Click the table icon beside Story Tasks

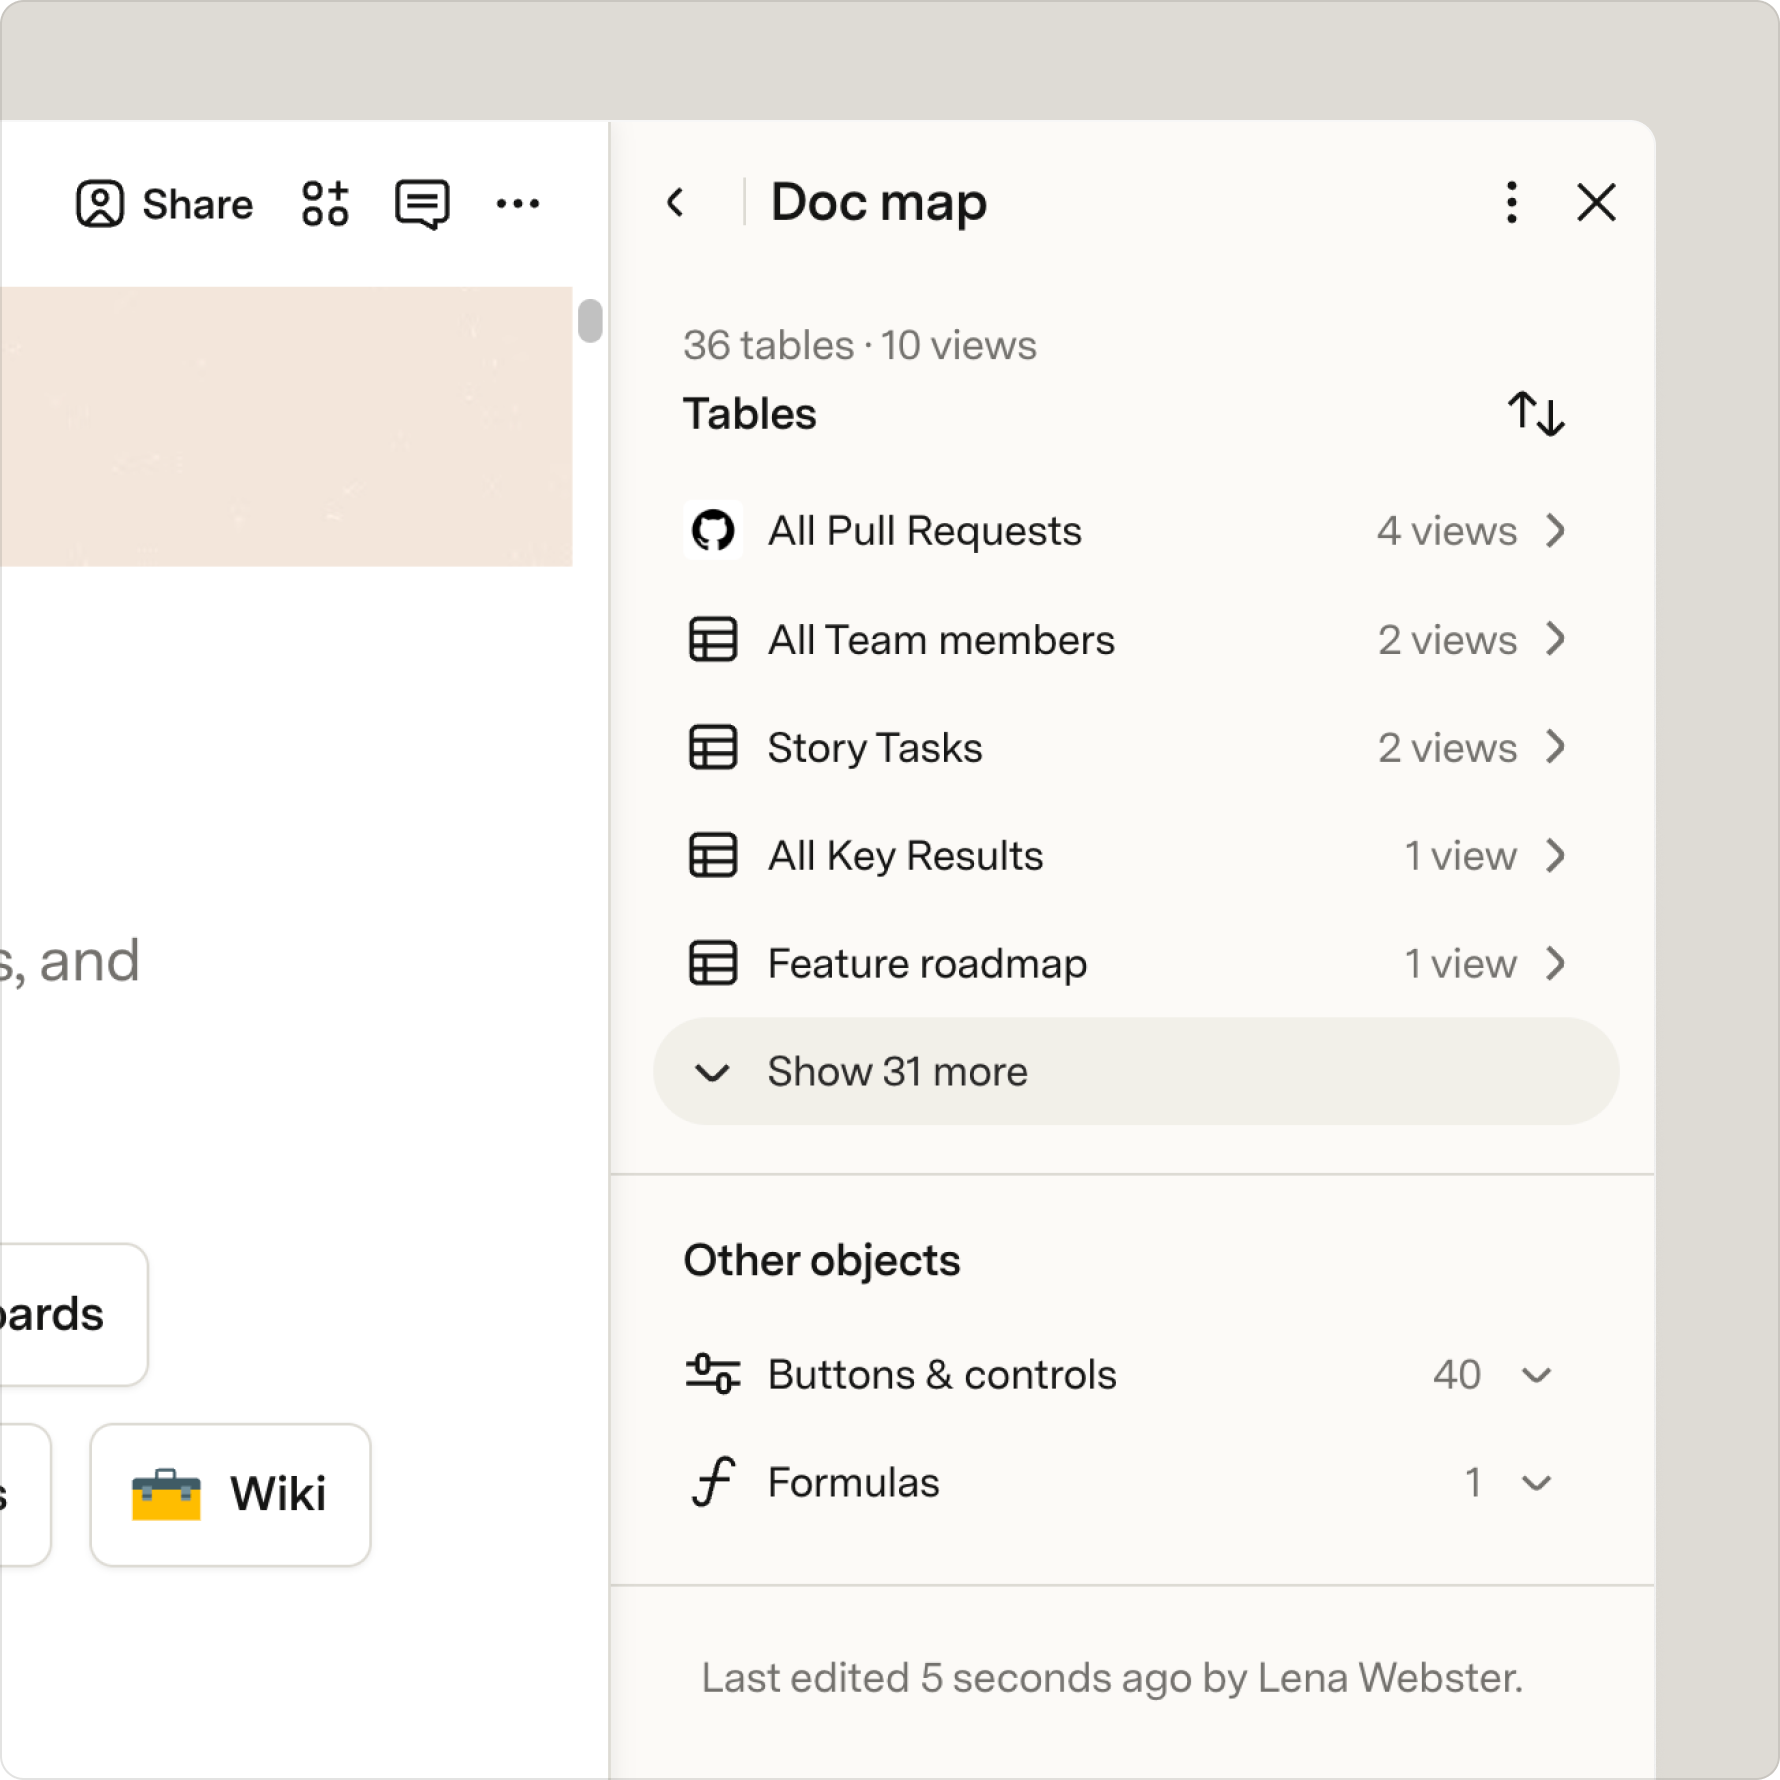[x=713, y=748]
